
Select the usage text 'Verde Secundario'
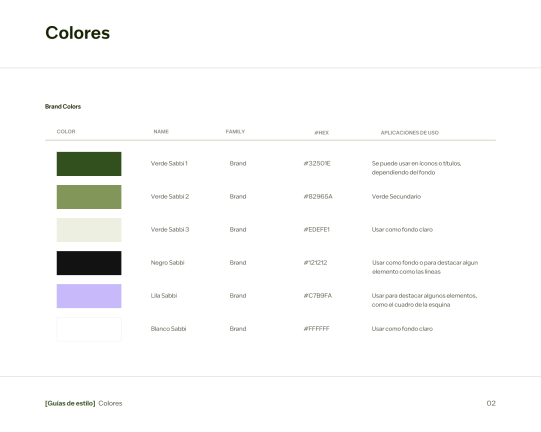pyautogui.click(x=396, y=197)
